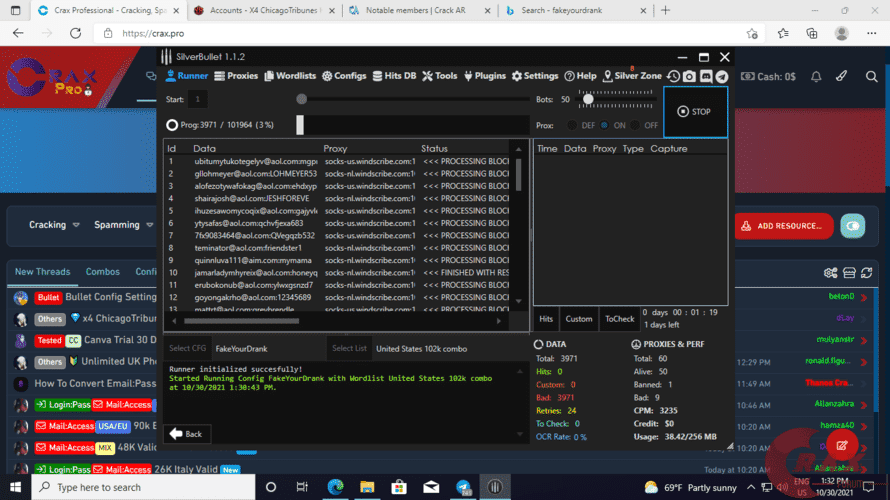This screenshot has height=500, width=890.
Task: Click the history clock icon
Action: 673,76
